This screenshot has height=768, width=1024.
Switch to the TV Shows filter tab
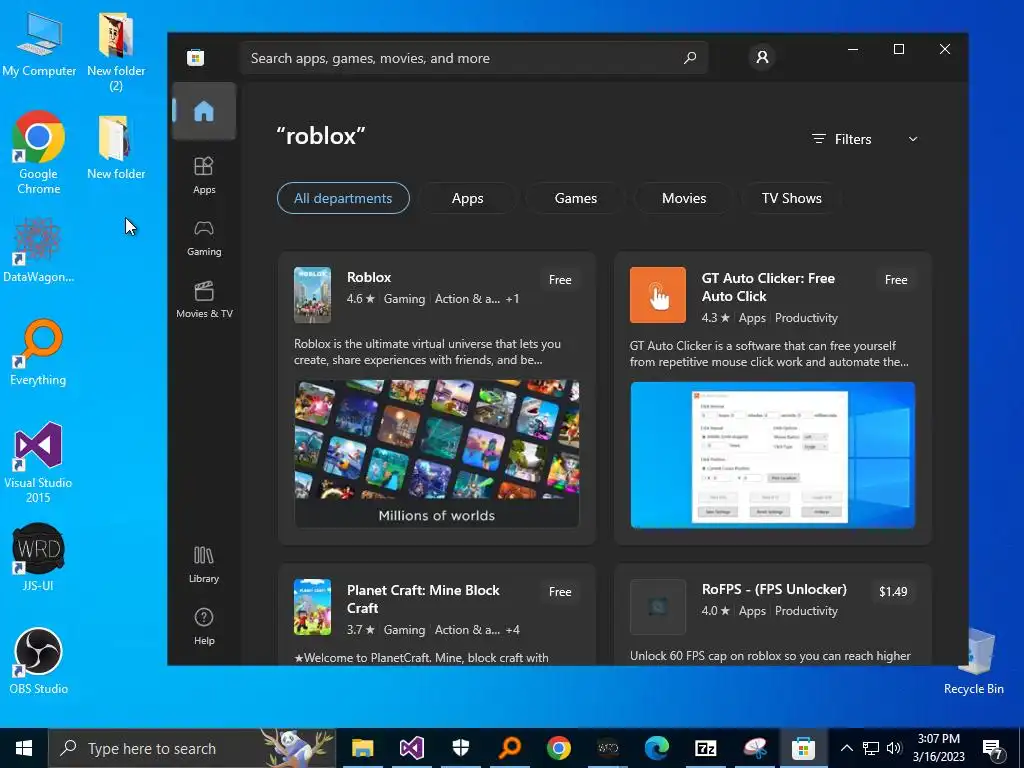792,198
